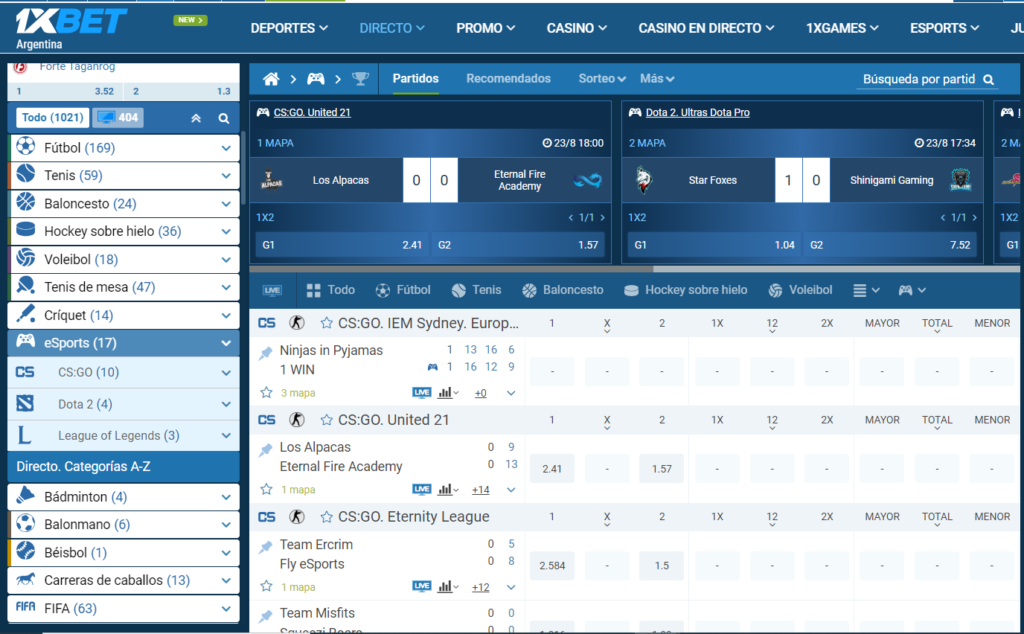The image size is (1024, 634).
Task: Click the Baloncesto icon in sidebar
Action: (x=25, y=202)
